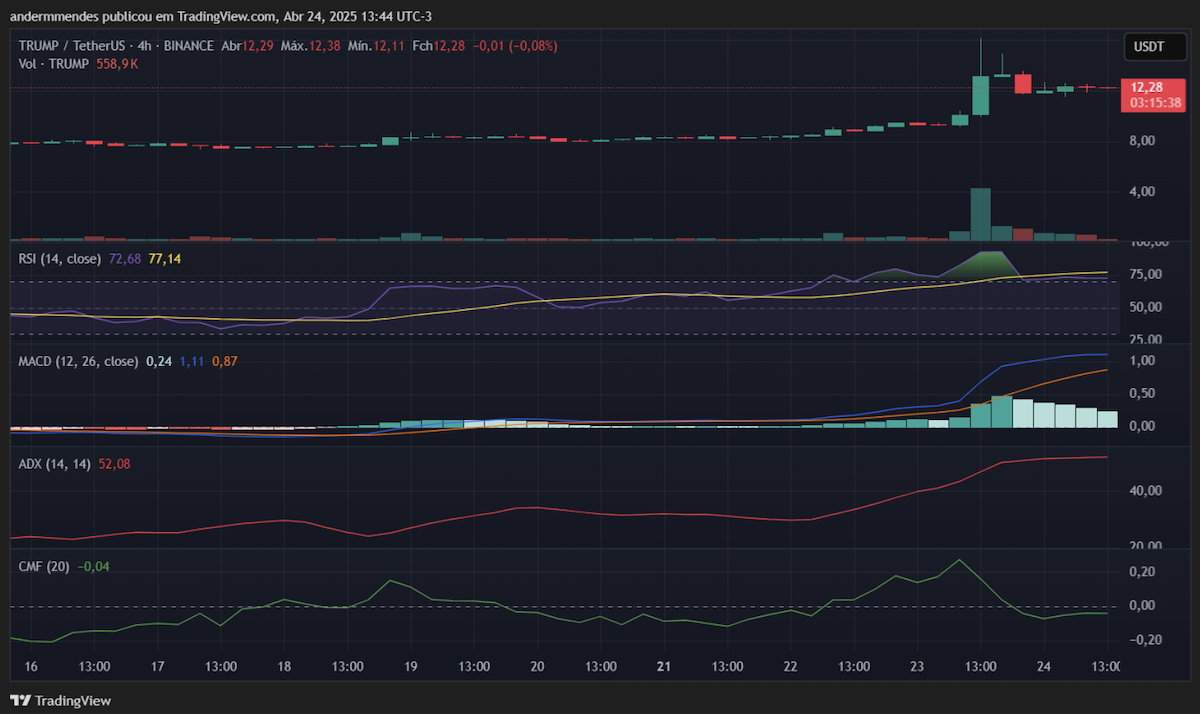
Task: Click the 4,00 price axis label
Action: [x=1142, y=192]
